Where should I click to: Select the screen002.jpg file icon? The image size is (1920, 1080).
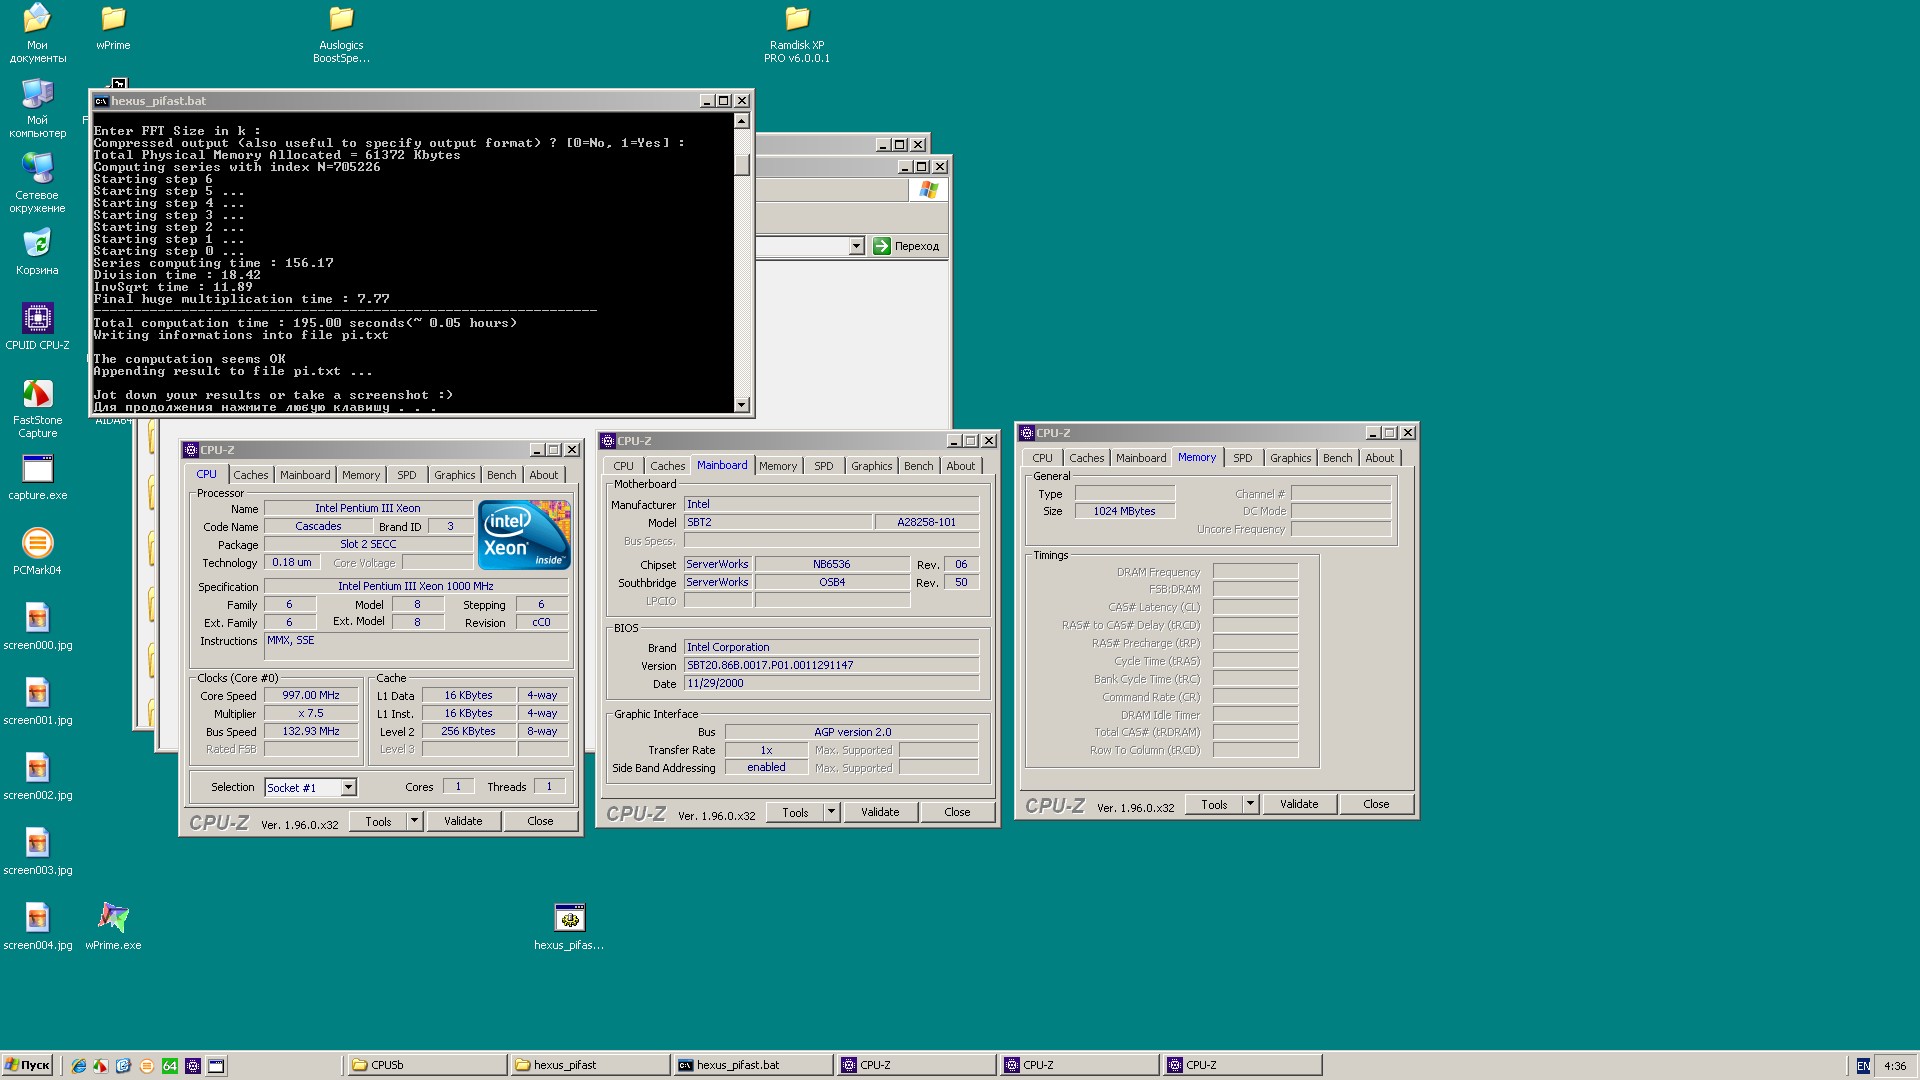(x=37, y=777)
